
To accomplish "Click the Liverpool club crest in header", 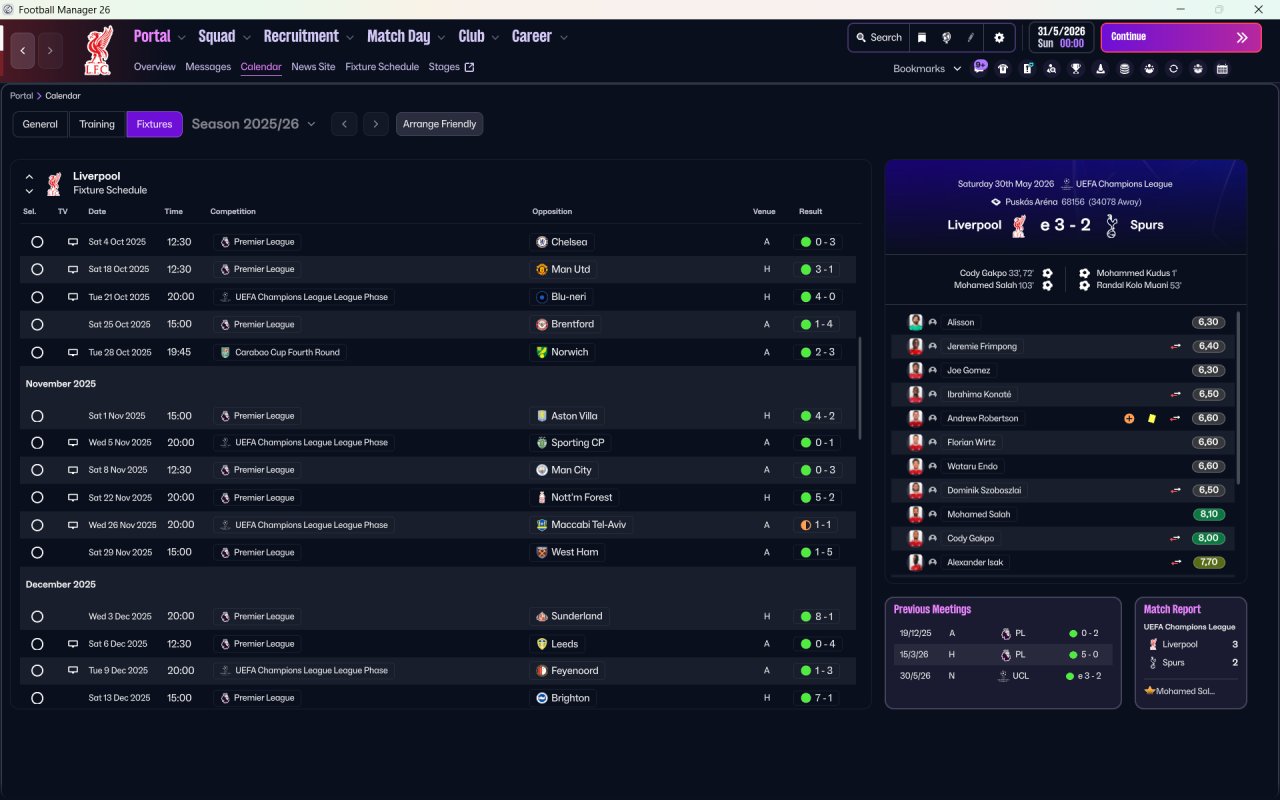I will [98, 51].
